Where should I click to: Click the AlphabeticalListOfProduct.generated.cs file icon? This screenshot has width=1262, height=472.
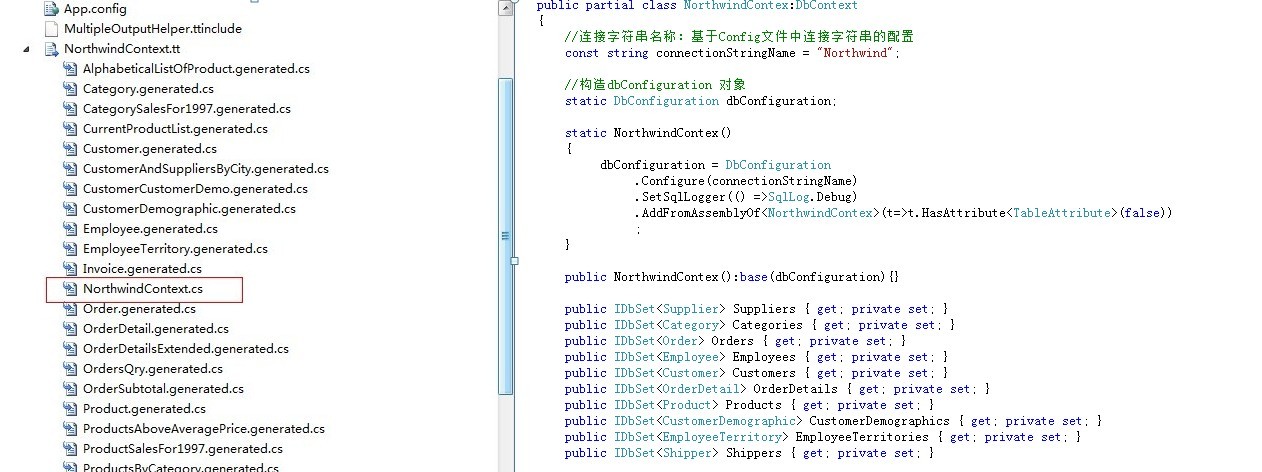pos(70,69)
